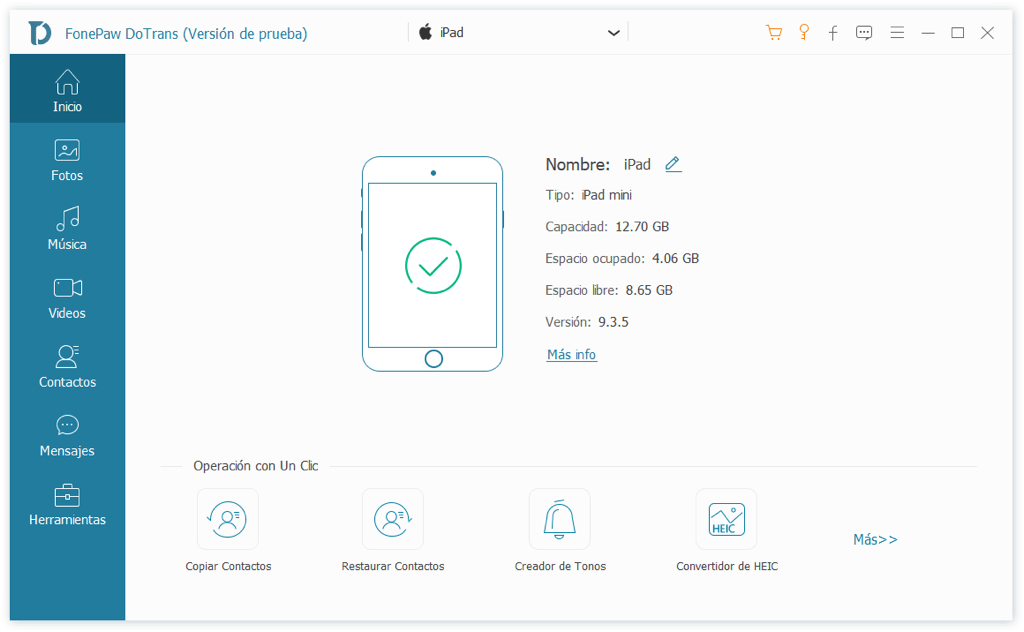1024x632 pixels.
Task: Open the Inicio home section
Action: 67,89
